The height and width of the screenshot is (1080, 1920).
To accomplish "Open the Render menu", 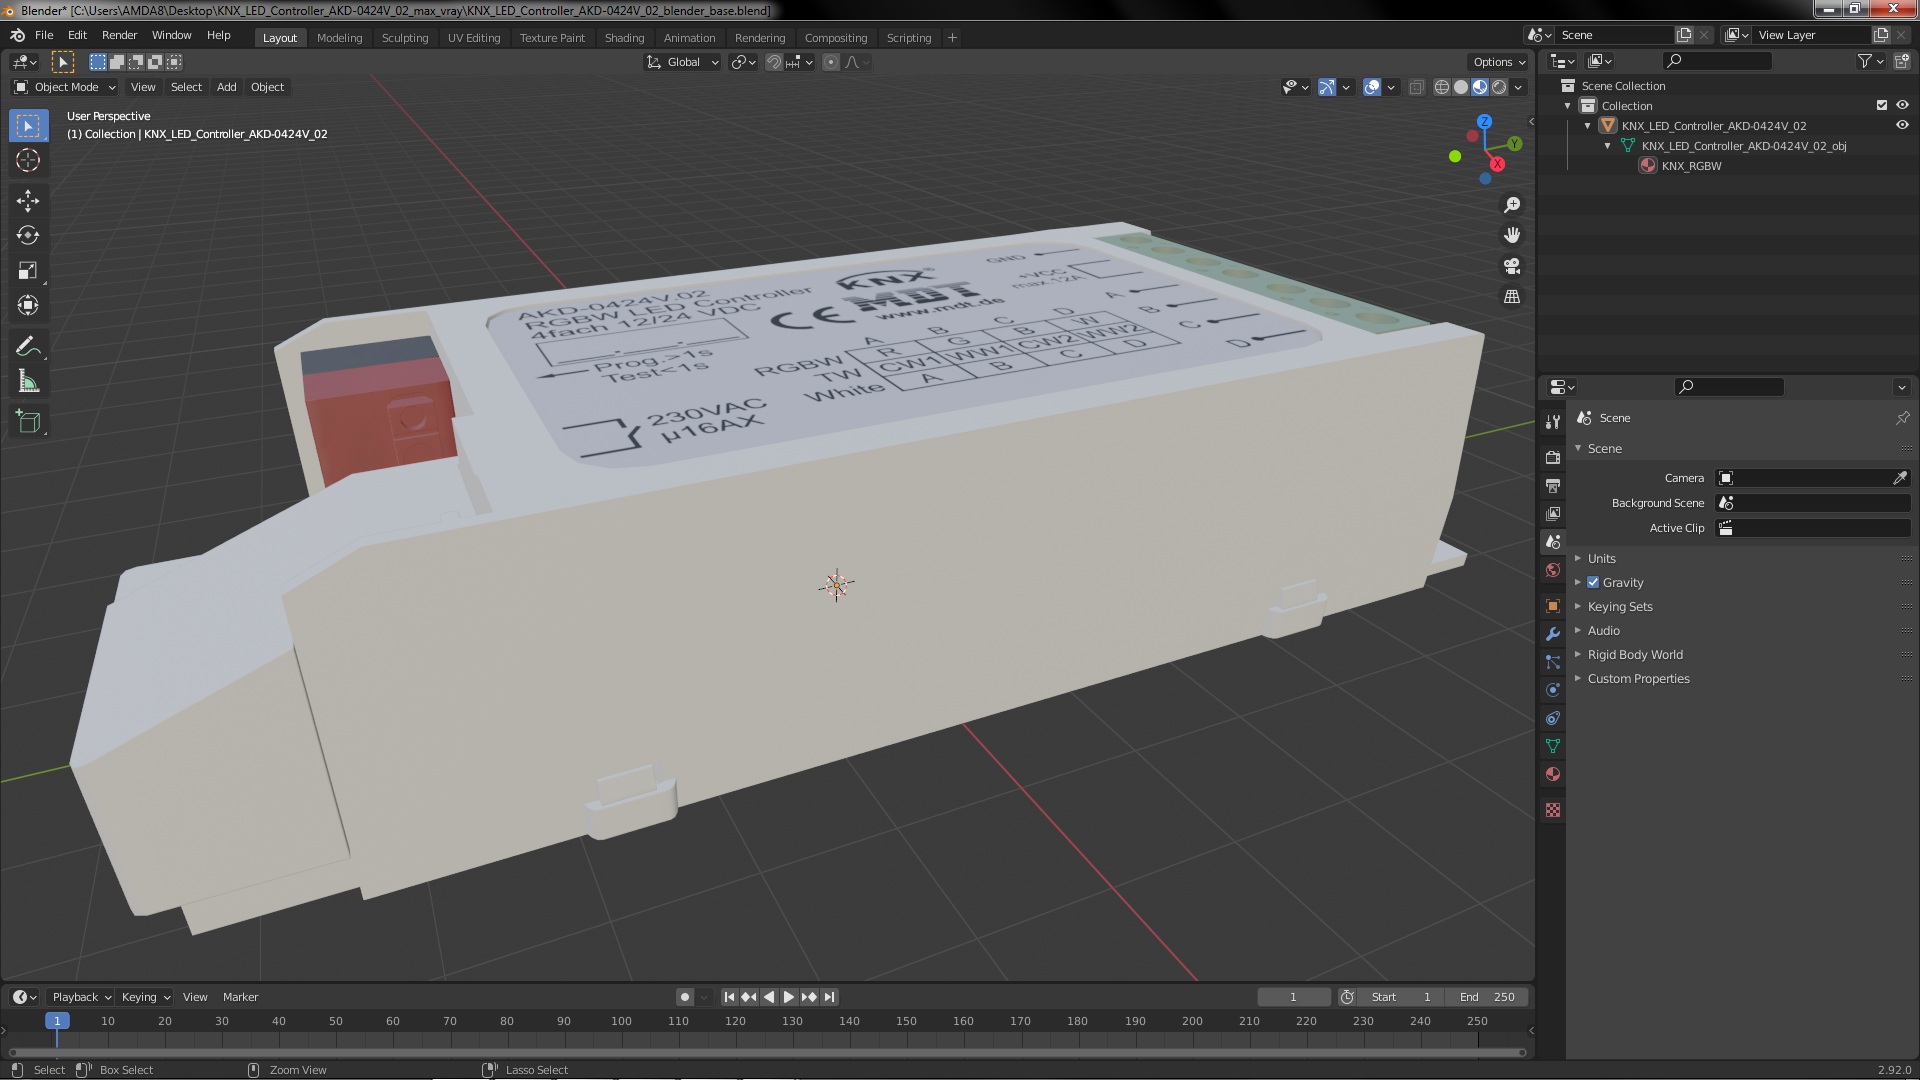I will (x=119, y=35).
